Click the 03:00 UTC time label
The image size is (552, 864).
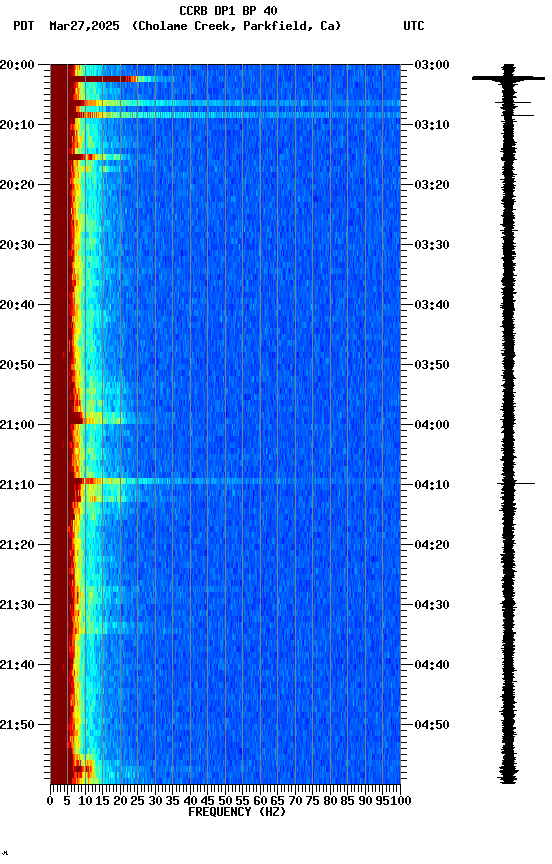tap(432, 65)
